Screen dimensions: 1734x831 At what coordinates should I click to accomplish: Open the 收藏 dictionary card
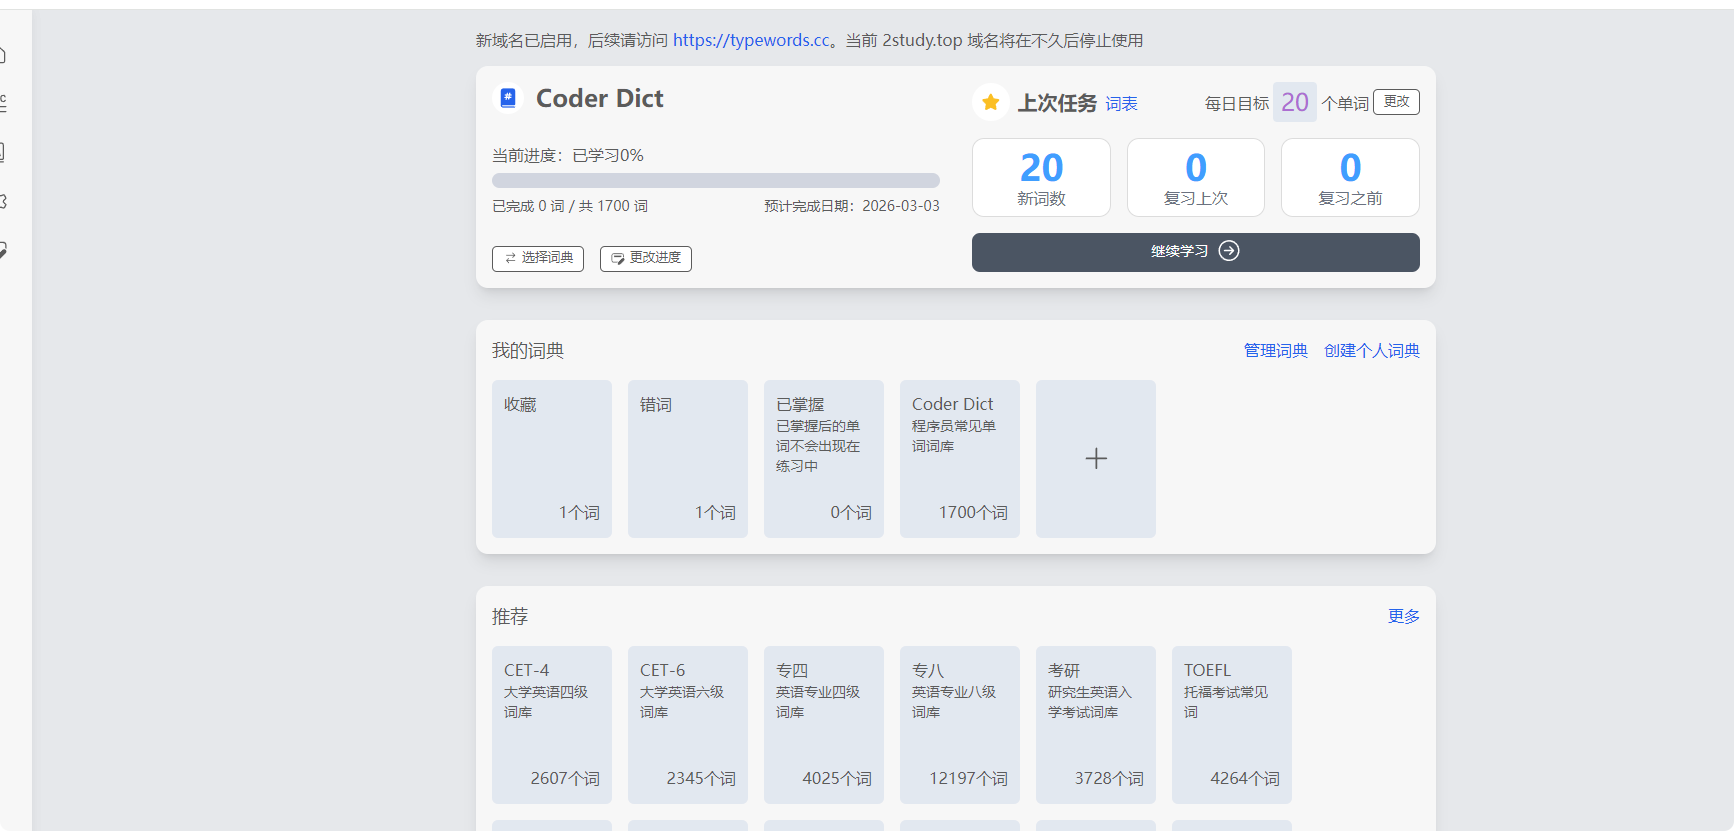(x=552, y=459)
